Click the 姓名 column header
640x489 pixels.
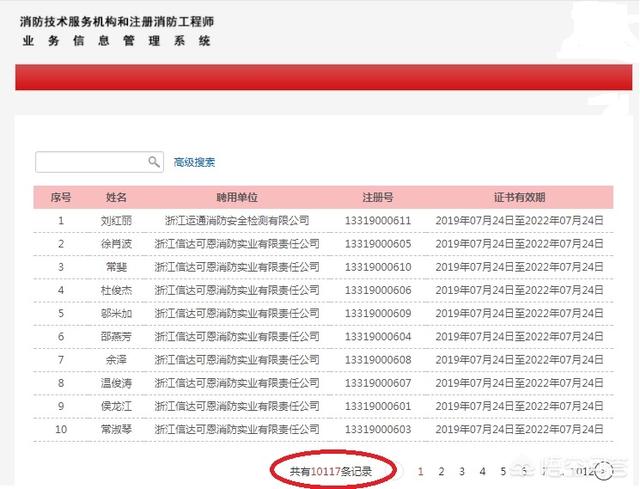pos(116,198)
